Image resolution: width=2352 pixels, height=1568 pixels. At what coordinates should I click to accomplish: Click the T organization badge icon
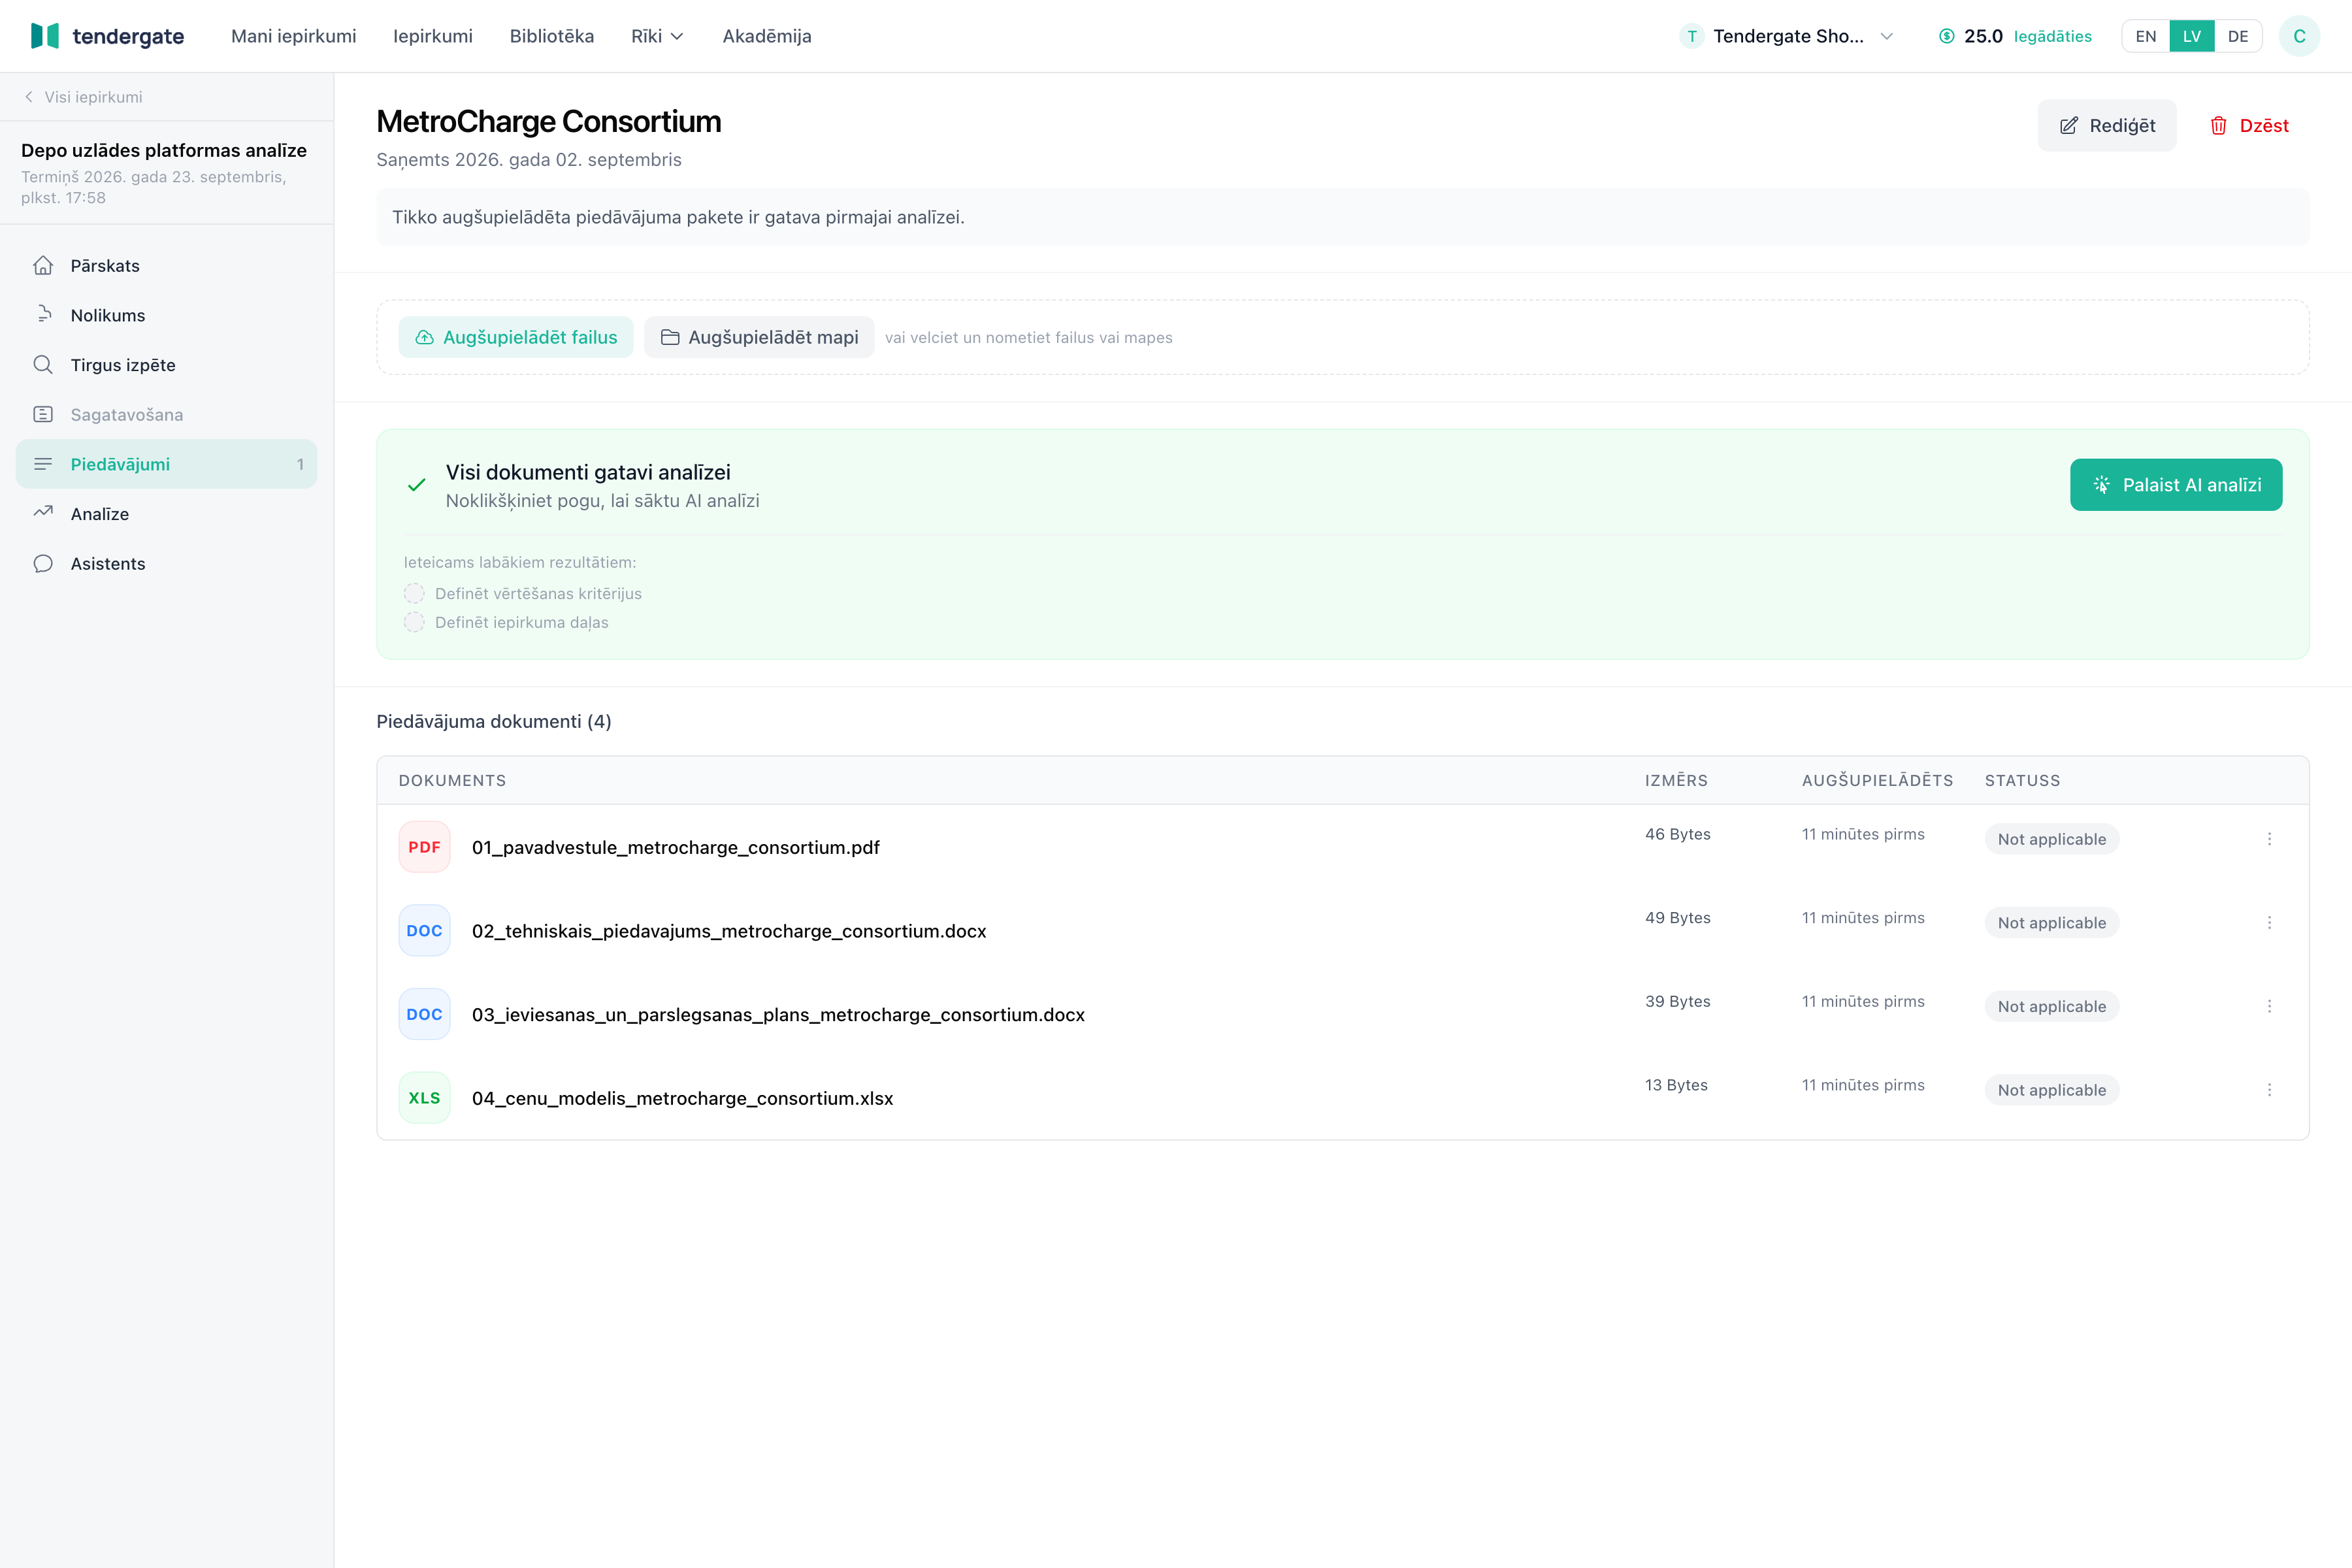coord(1691,36)
